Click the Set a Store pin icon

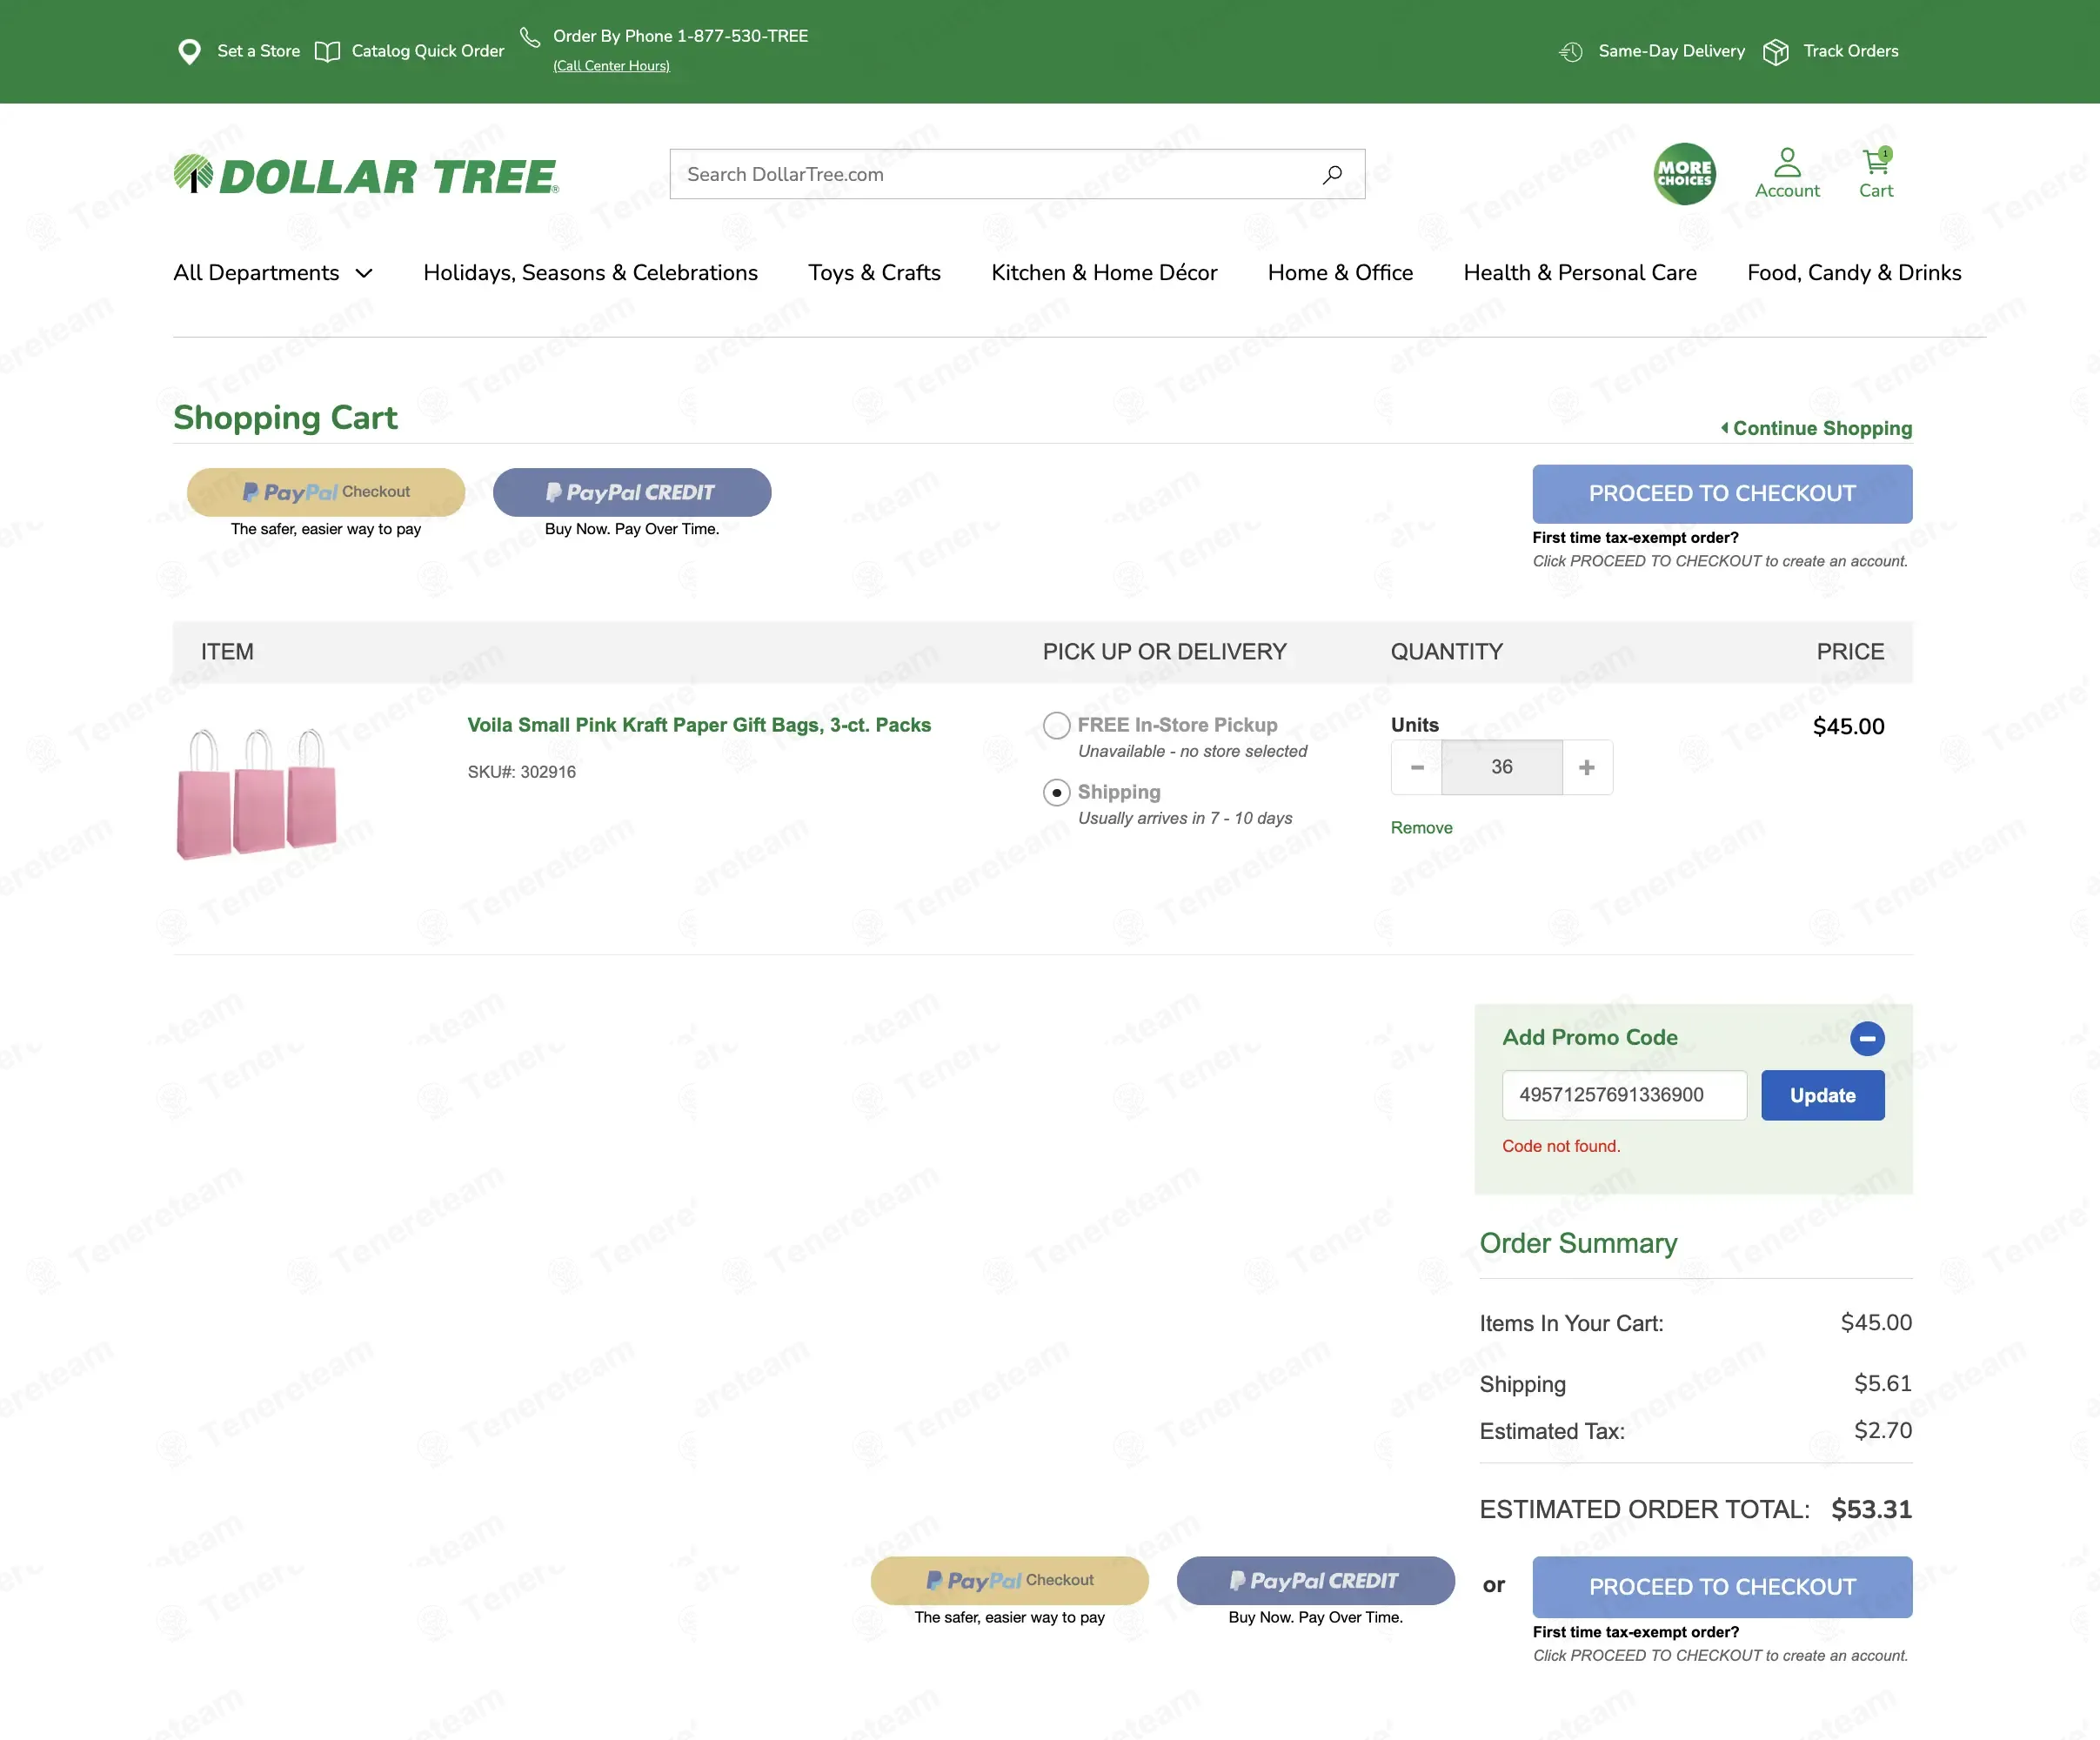click(189, 51)
